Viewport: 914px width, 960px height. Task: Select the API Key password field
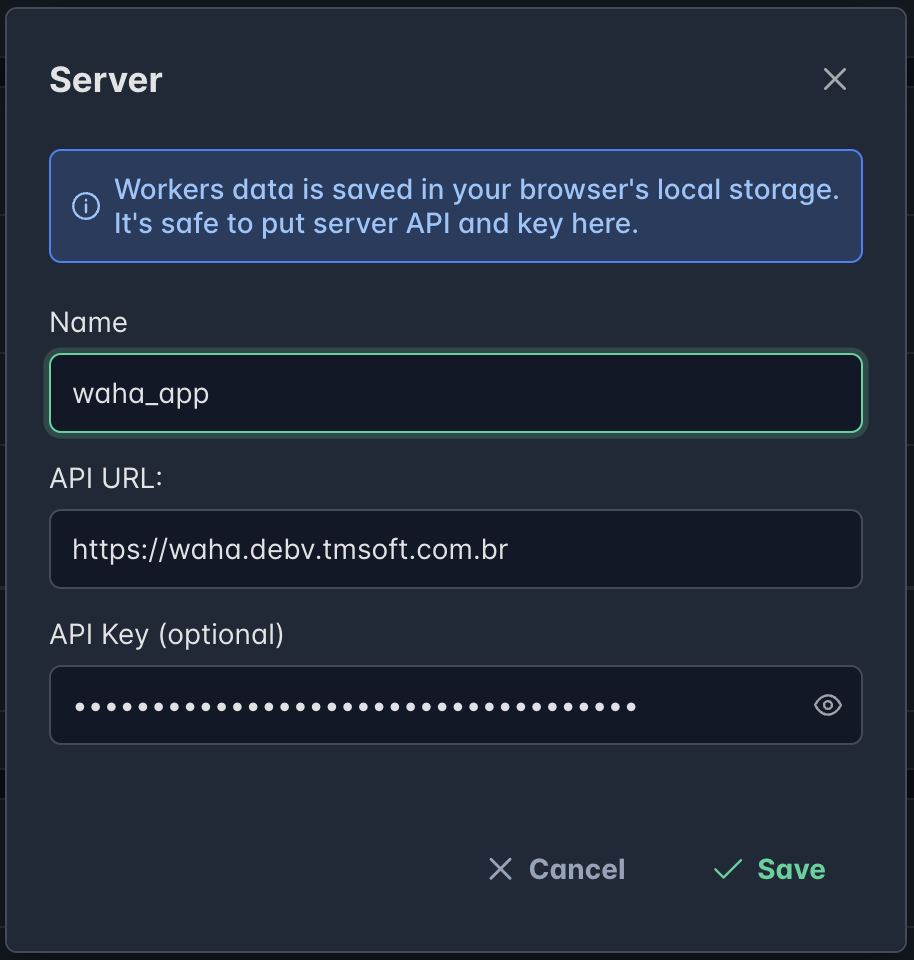pos(455,705)
